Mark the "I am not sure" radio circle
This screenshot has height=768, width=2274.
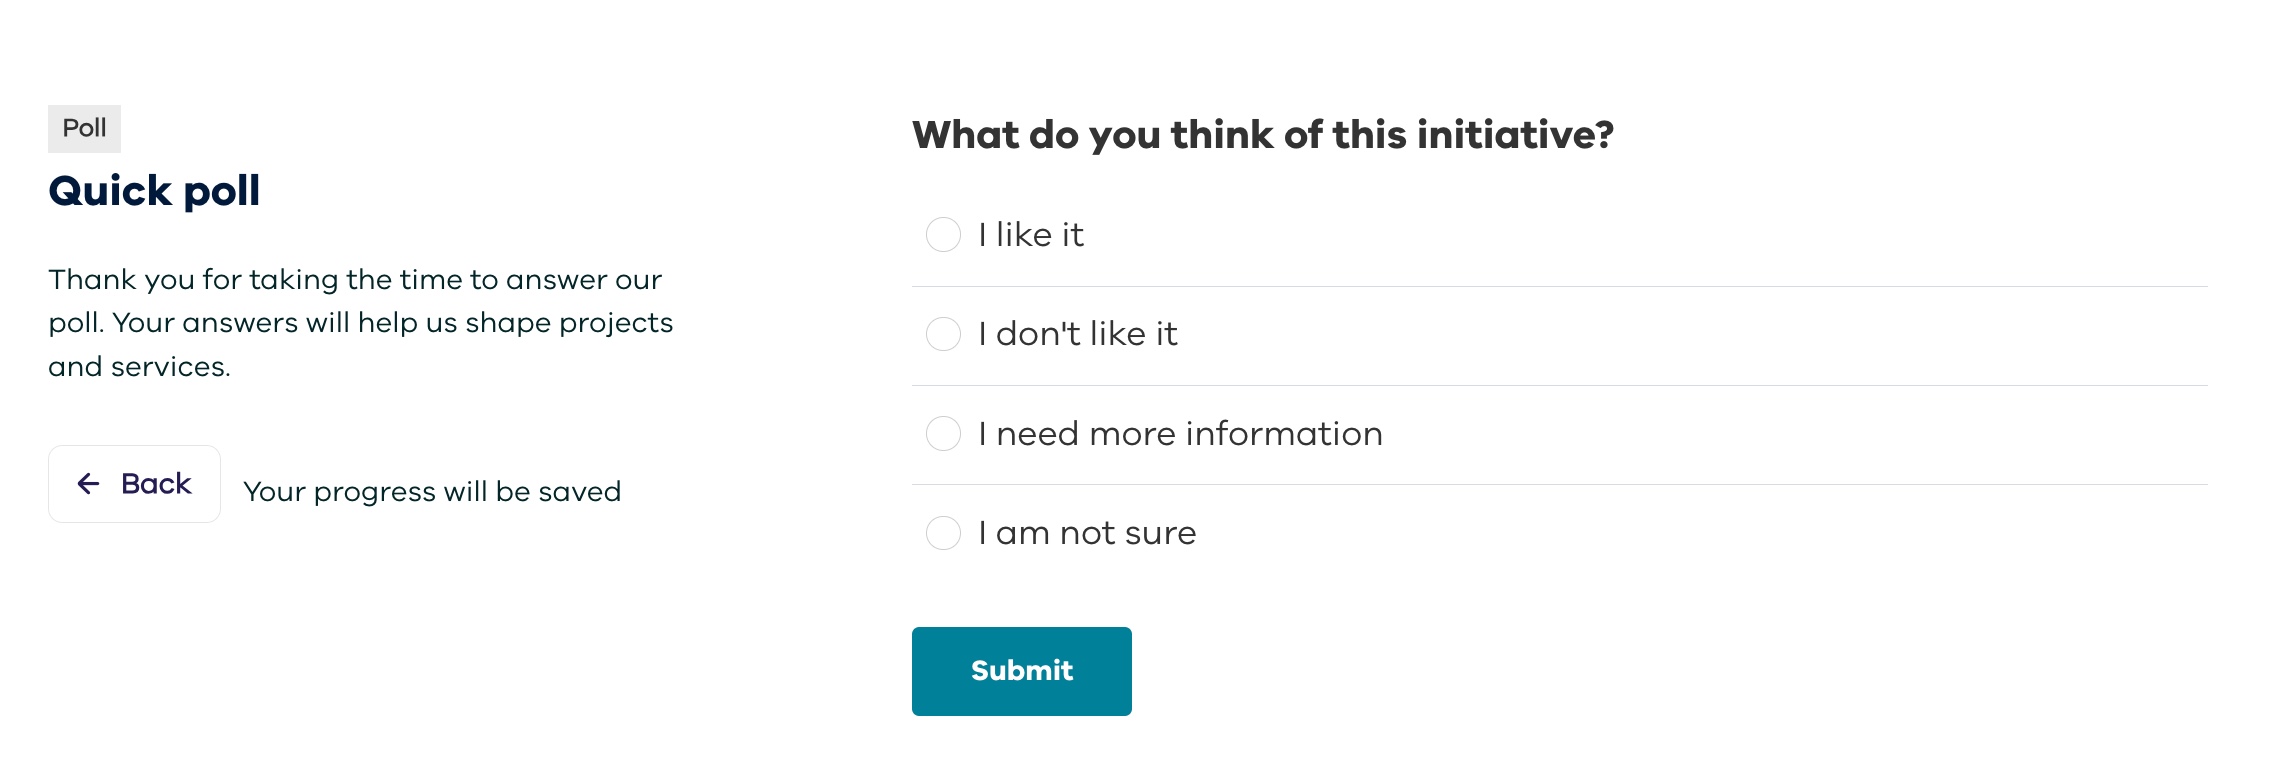[x=943, y=533]
